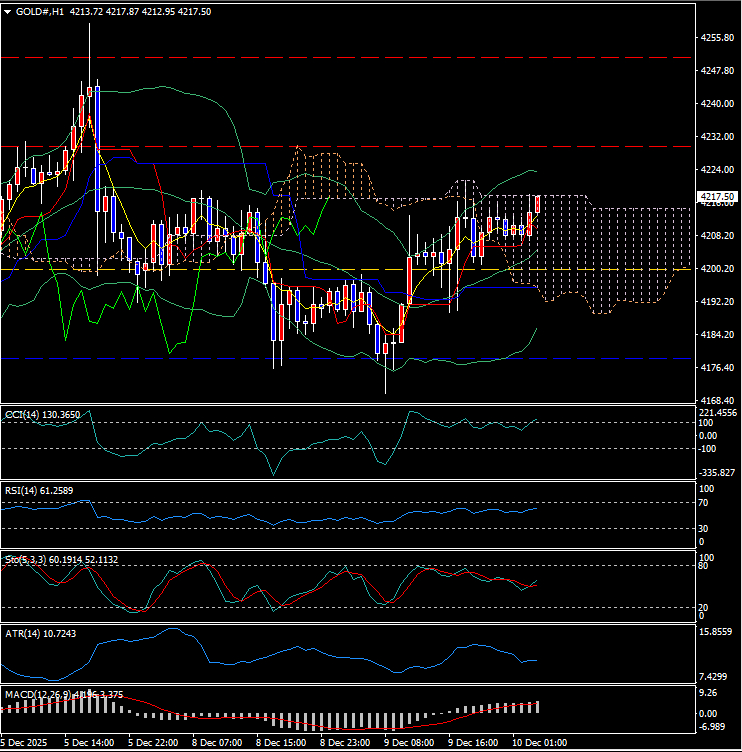Click the last MACD histogram bar
742x752 pixels.
pos(538,706)
